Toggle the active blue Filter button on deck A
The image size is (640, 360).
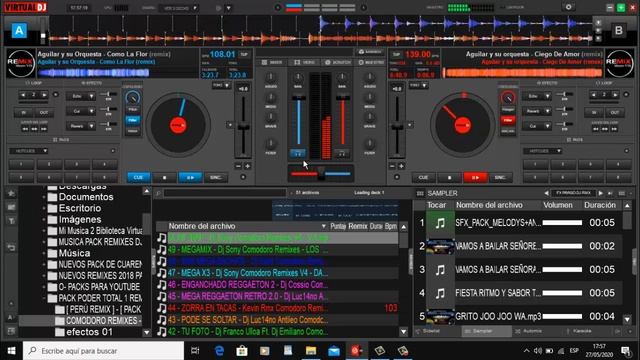point(133,120)
